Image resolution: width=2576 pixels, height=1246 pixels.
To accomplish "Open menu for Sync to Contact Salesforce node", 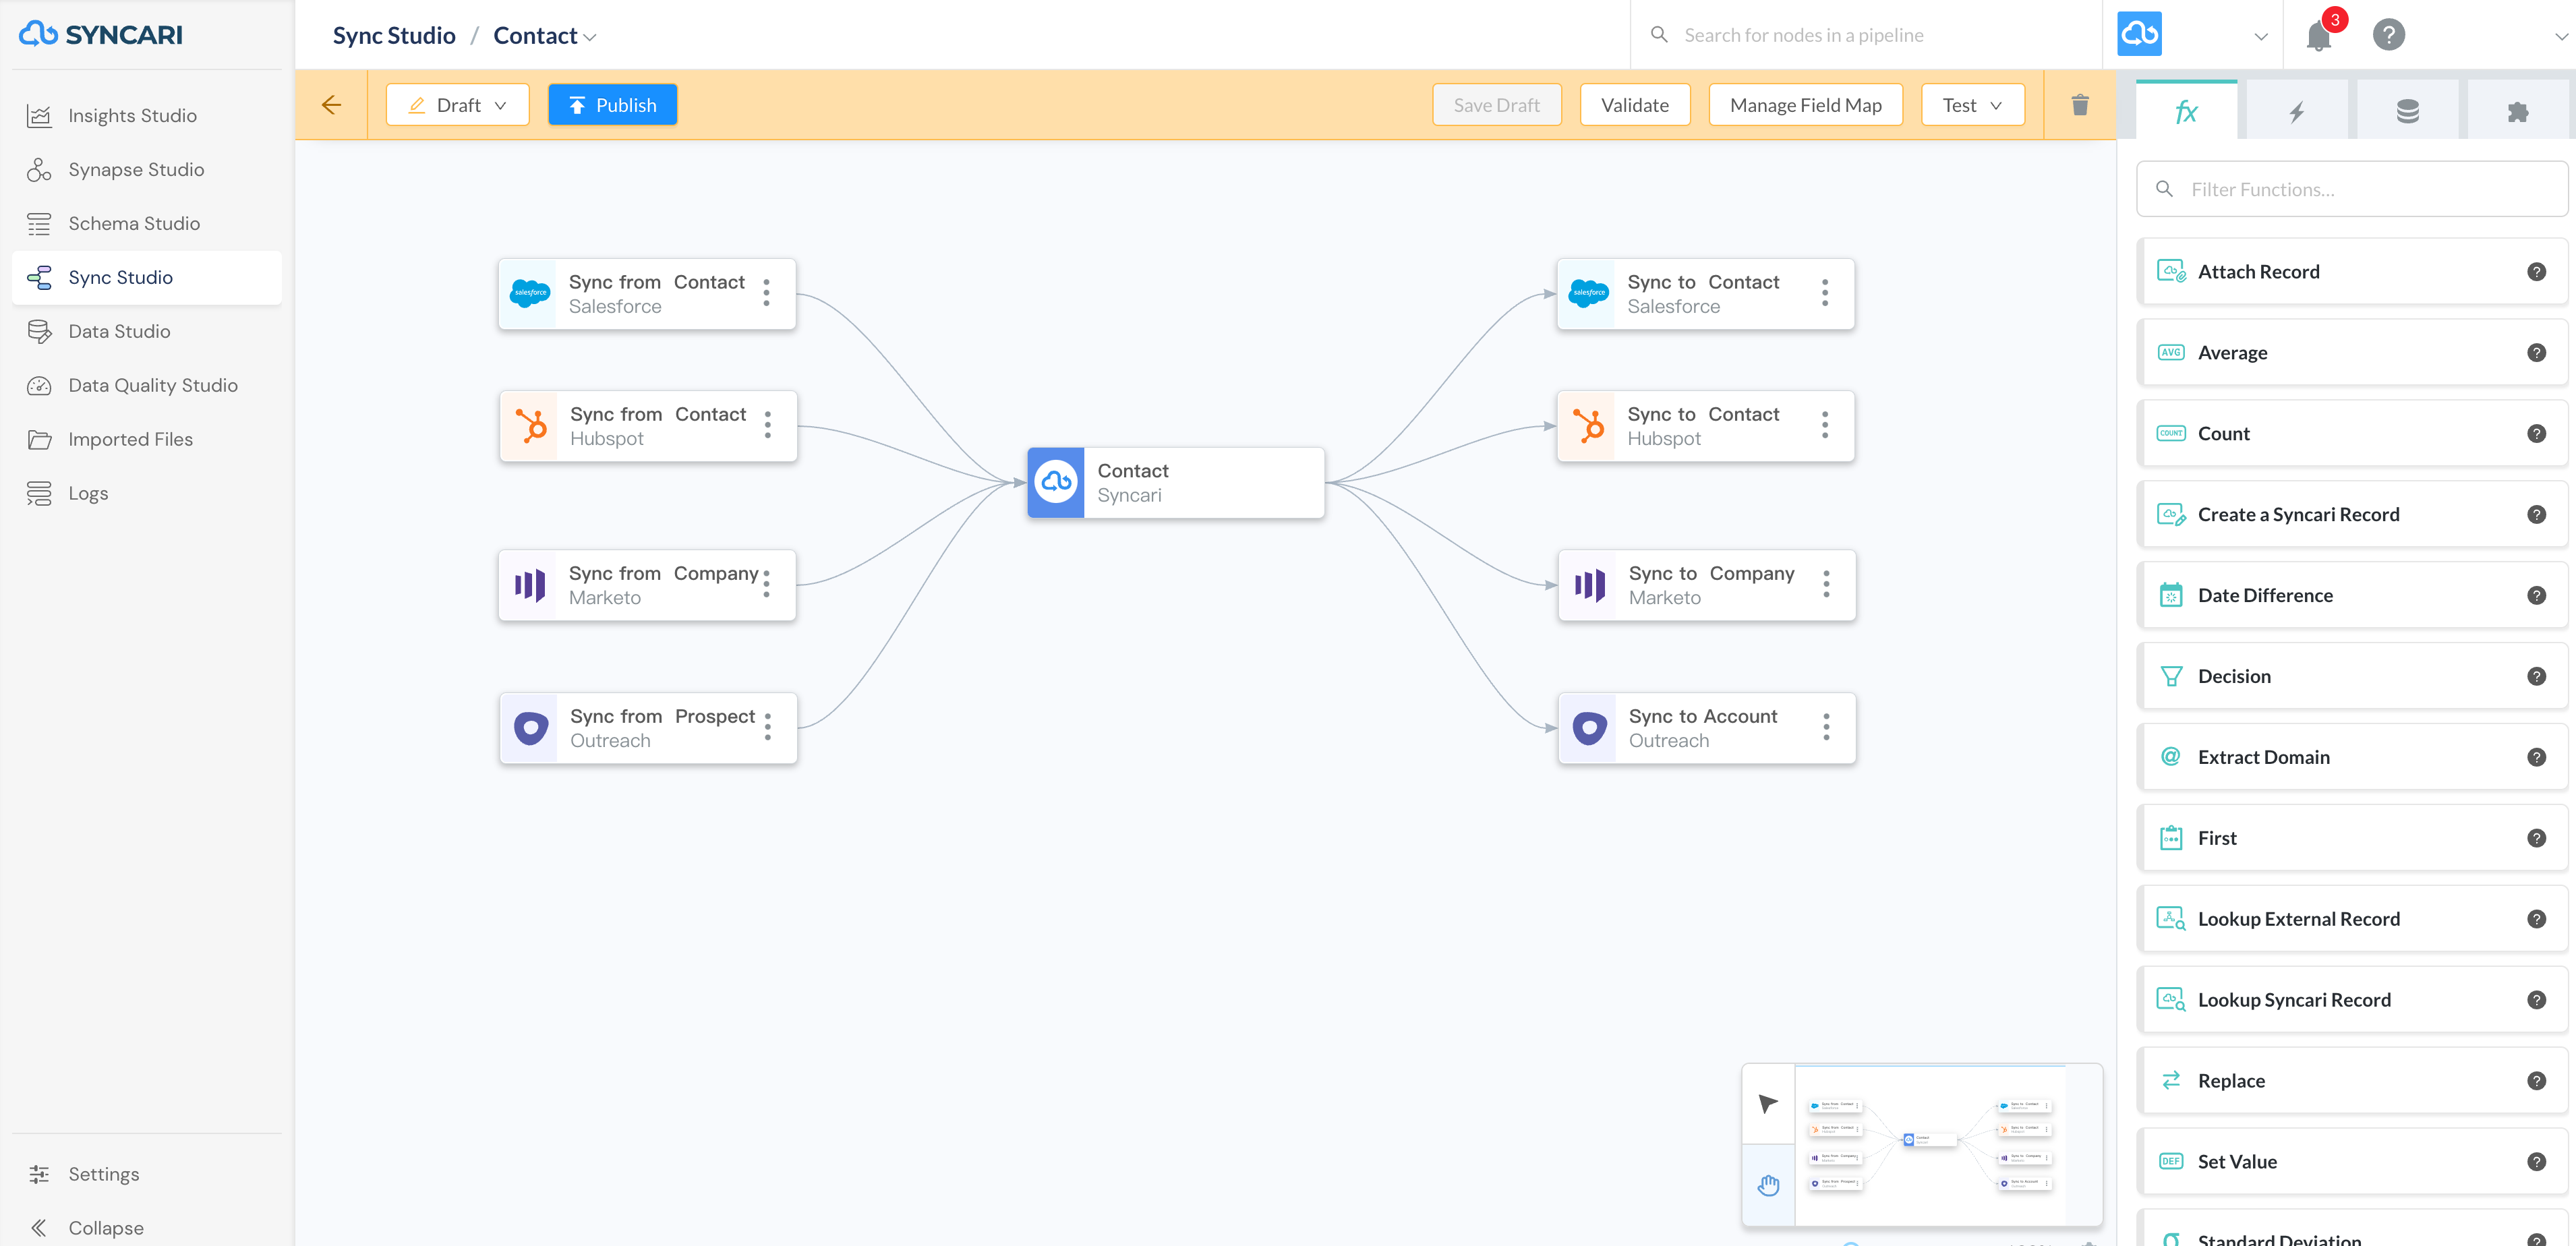I will [x=1825, y=293].
